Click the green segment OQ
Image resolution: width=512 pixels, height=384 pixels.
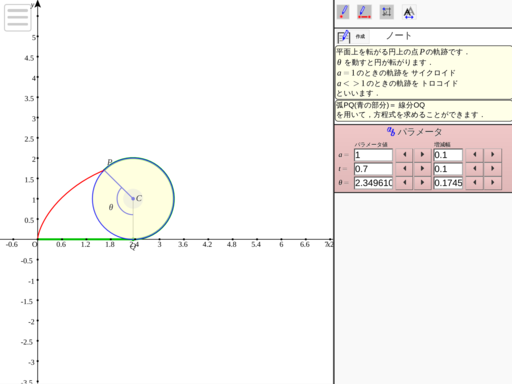[85, 239]
